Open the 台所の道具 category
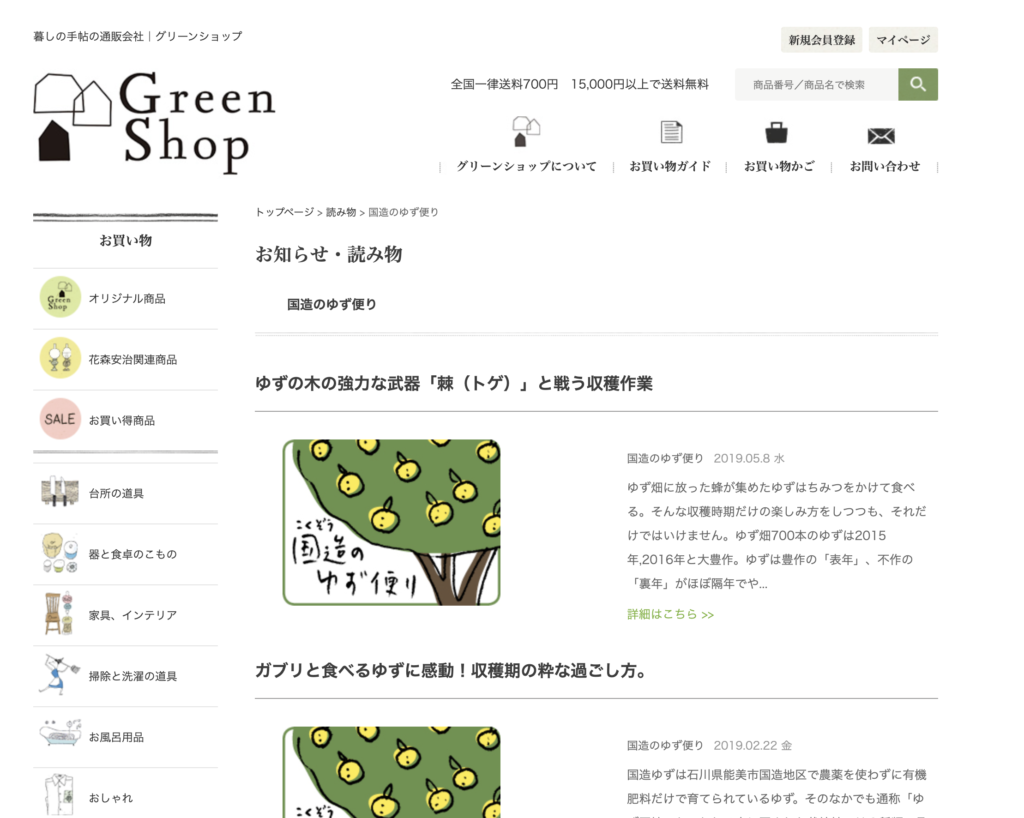 (125, 493)
